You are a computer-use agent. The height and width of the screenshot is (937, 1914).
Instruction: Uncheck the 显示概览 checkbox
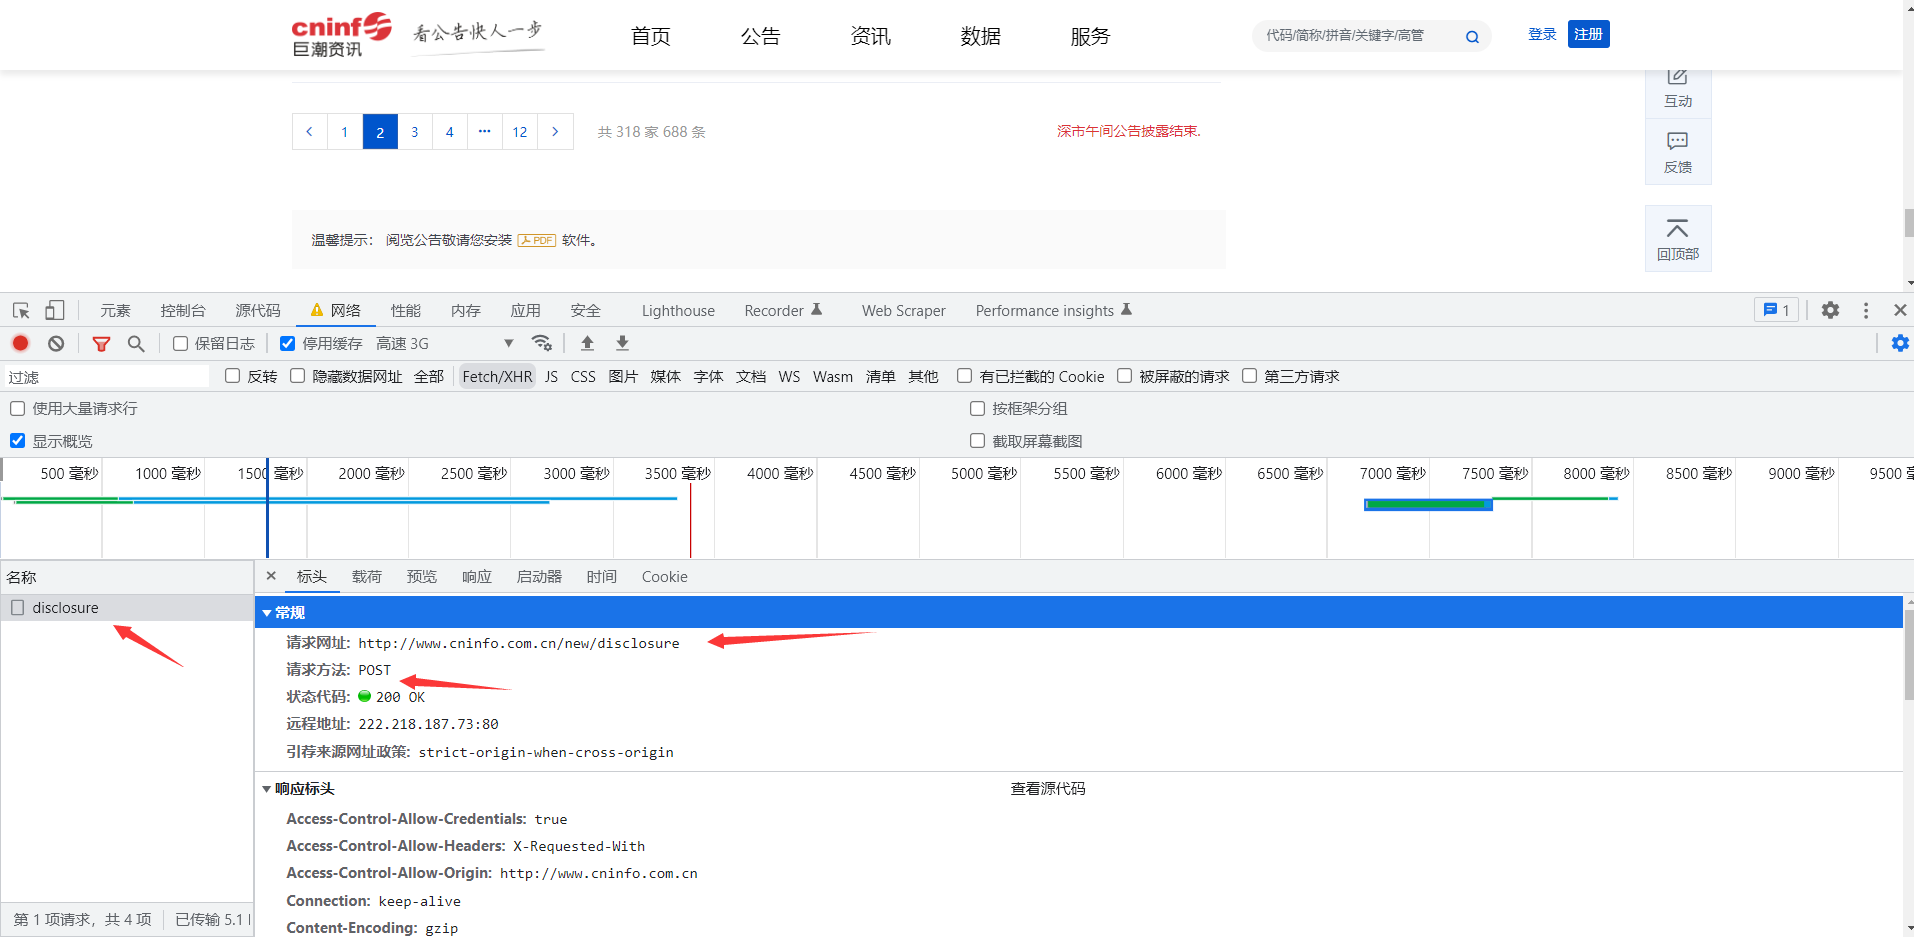point(17,441)
